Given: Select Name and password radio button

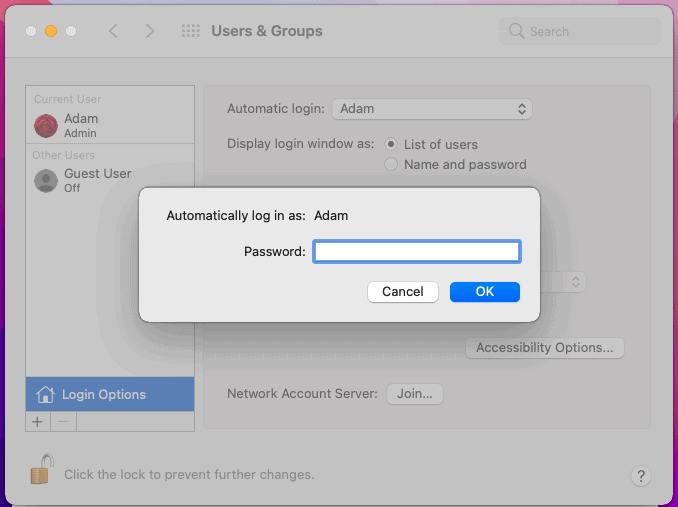Looking at the screenshot, I should pyautogui.click(x=391, y=164).
